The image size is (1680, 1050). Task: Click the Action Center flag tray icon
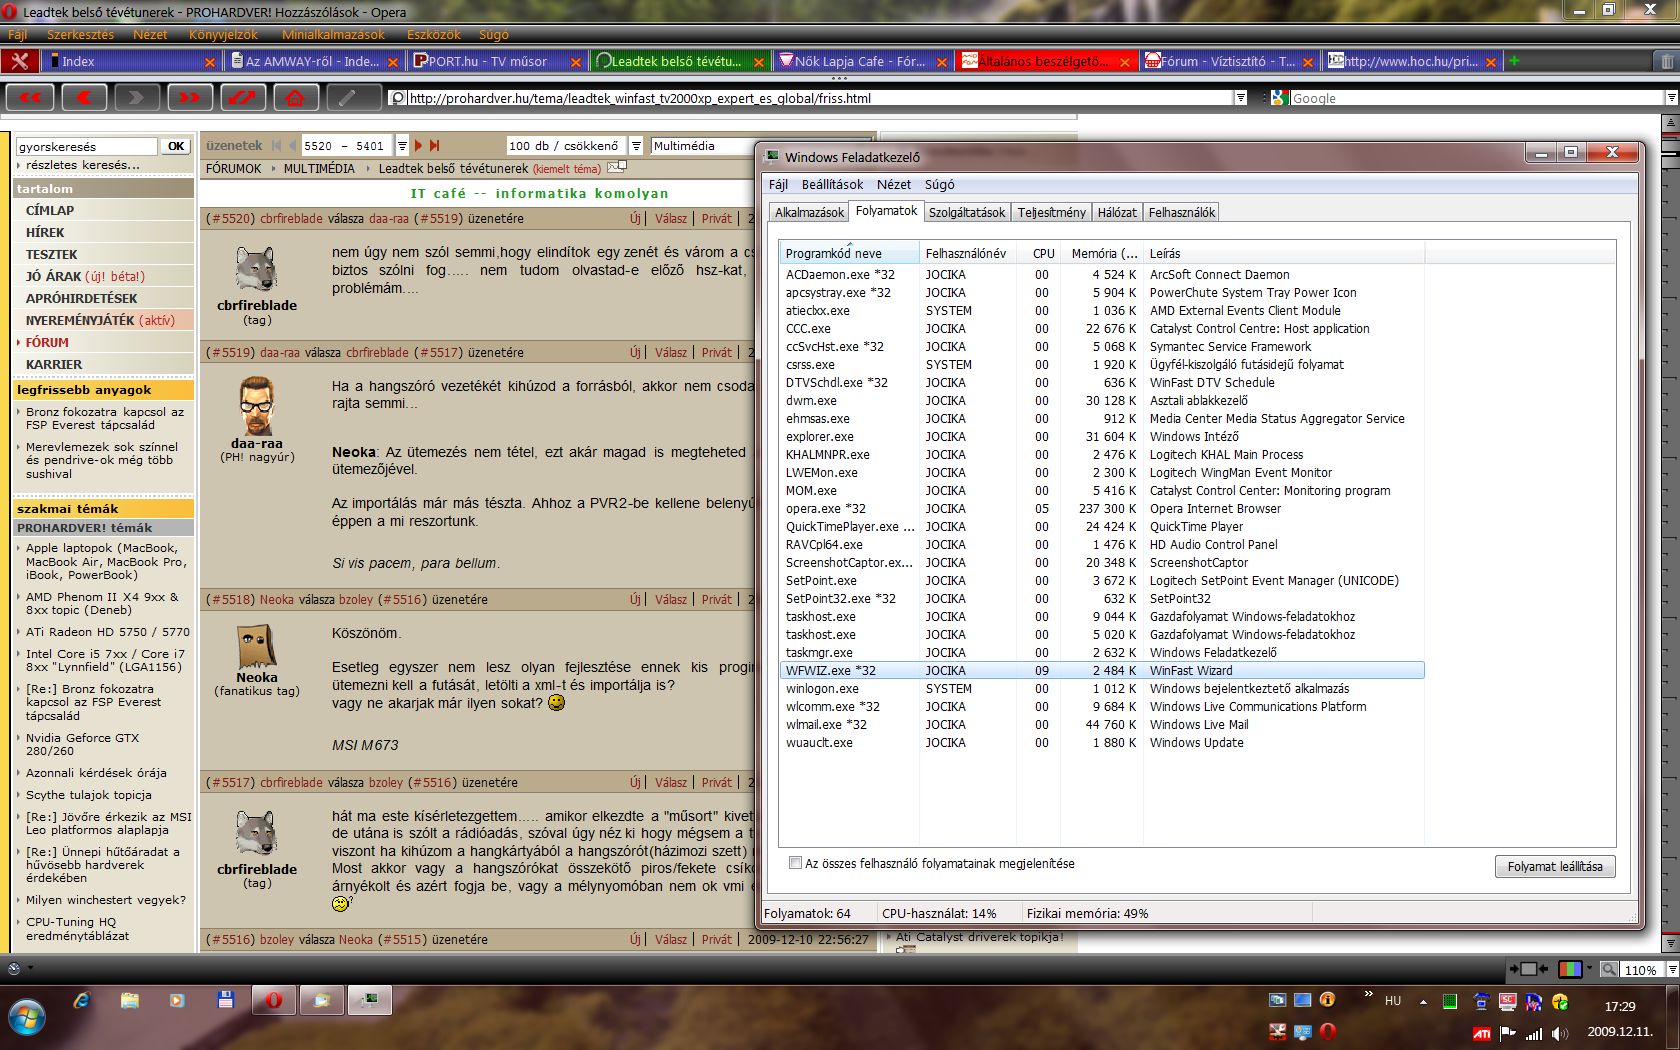[x=1508, y=1033]
